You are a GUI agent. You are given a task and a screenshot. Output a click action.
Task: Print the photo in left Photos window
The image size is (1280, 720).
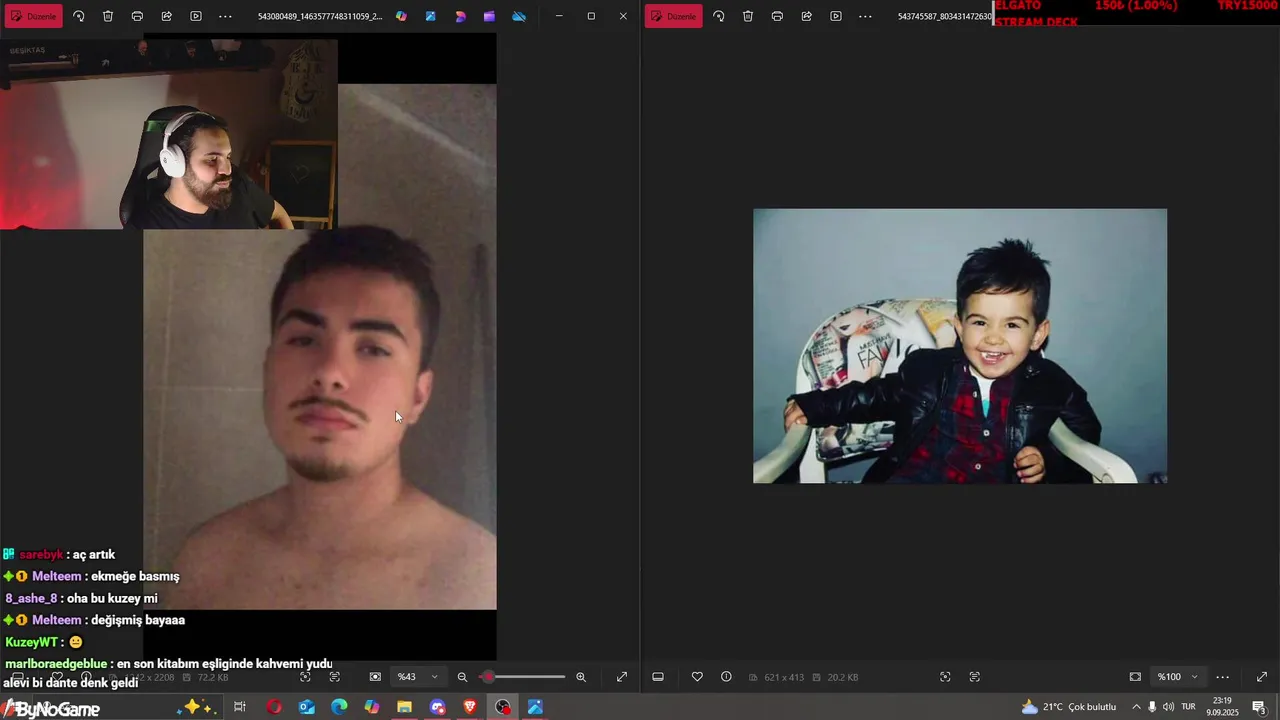(x=137, y=16)
